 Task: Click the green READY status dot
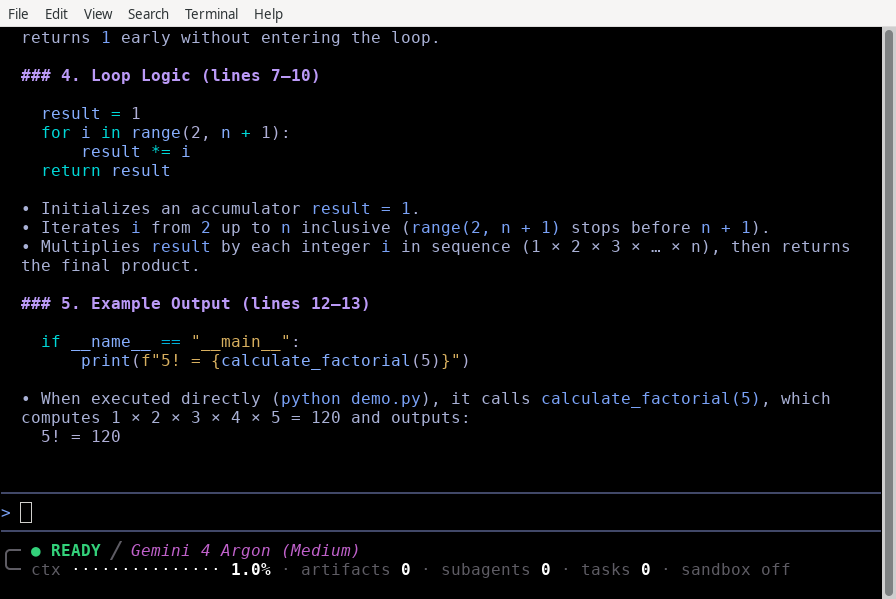click(x=35, y=551)
